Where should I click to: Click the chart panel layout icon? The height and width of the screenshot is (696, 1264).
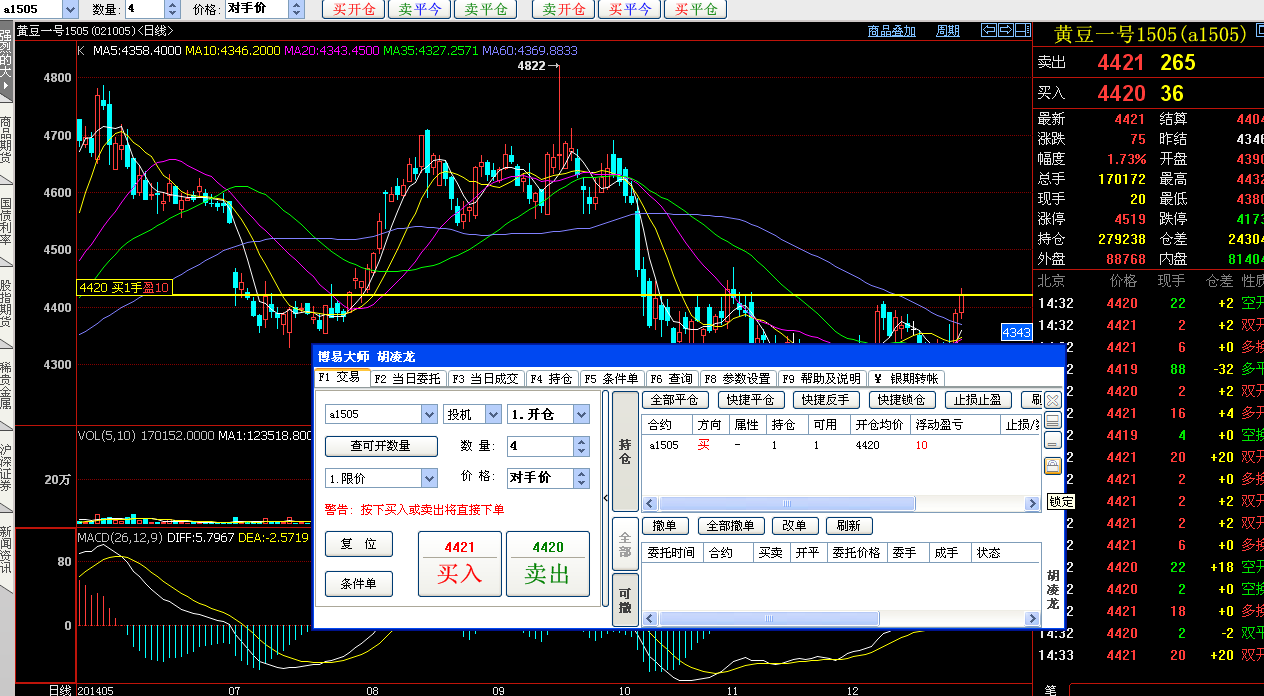coord(1021,30)
